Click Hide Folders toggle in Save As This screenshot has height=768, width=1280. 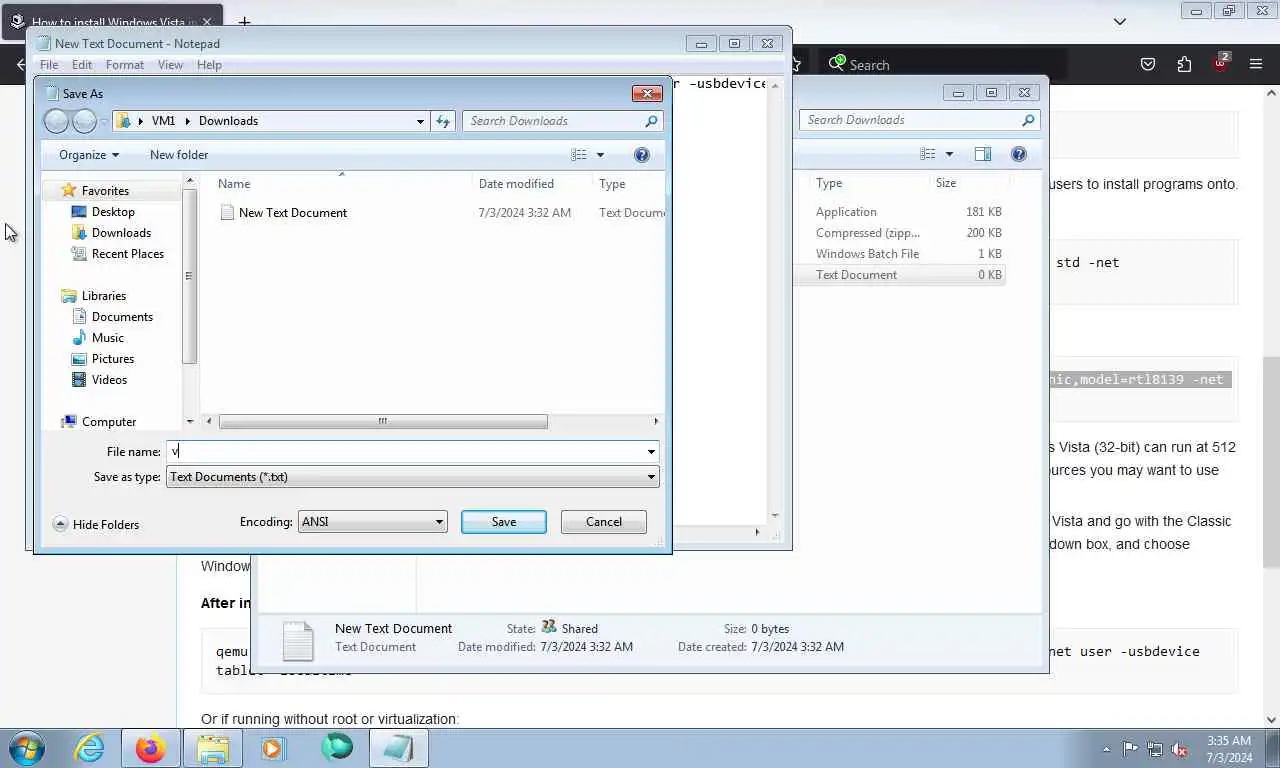(96, 524)
